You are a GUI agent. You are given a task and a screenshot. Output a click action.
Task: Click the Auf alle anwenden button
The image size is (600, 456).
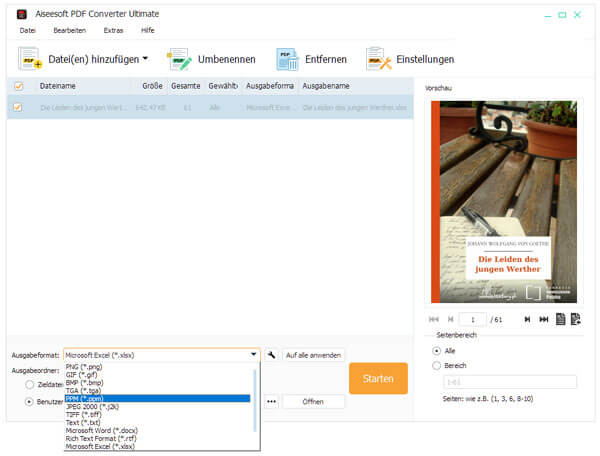click(x=313, y=355)
